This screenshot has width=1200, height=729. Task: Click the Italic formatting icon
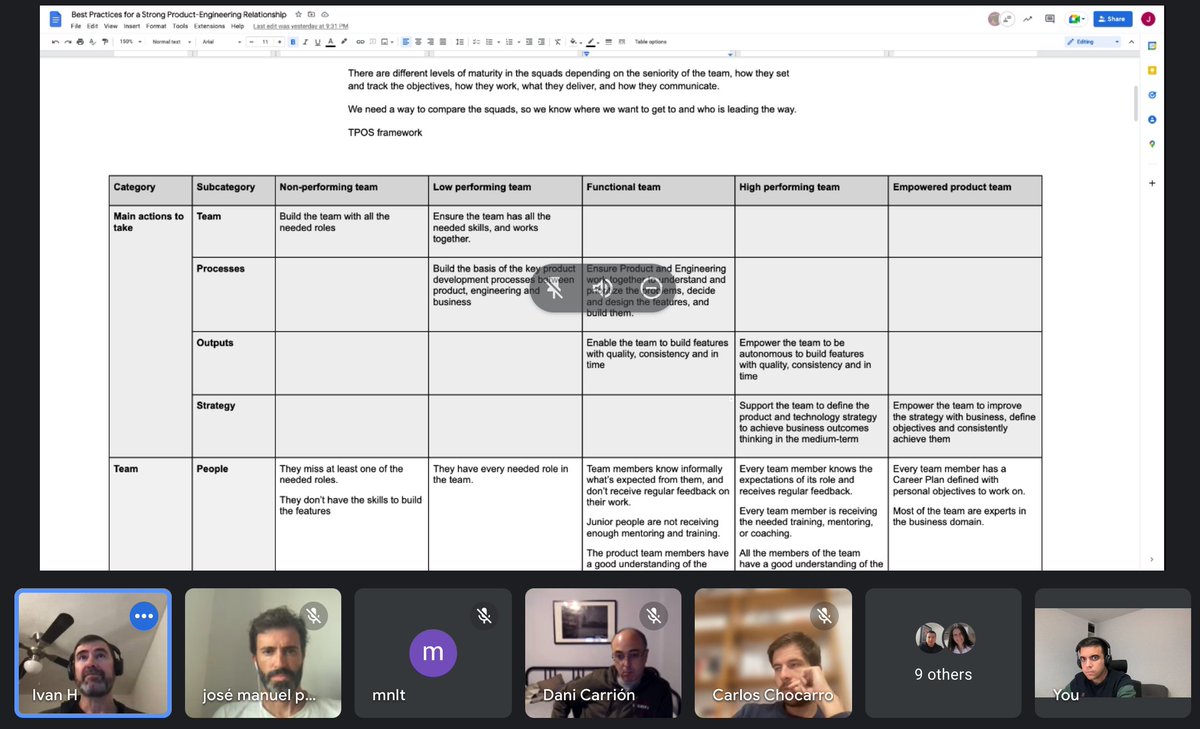(x=305, y=42)
